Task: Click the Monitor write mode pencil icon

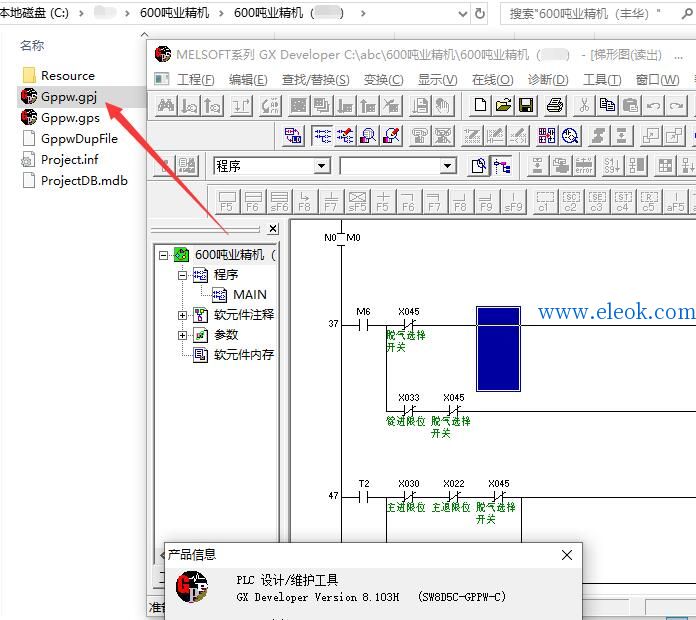Action: tap(392, 136)
